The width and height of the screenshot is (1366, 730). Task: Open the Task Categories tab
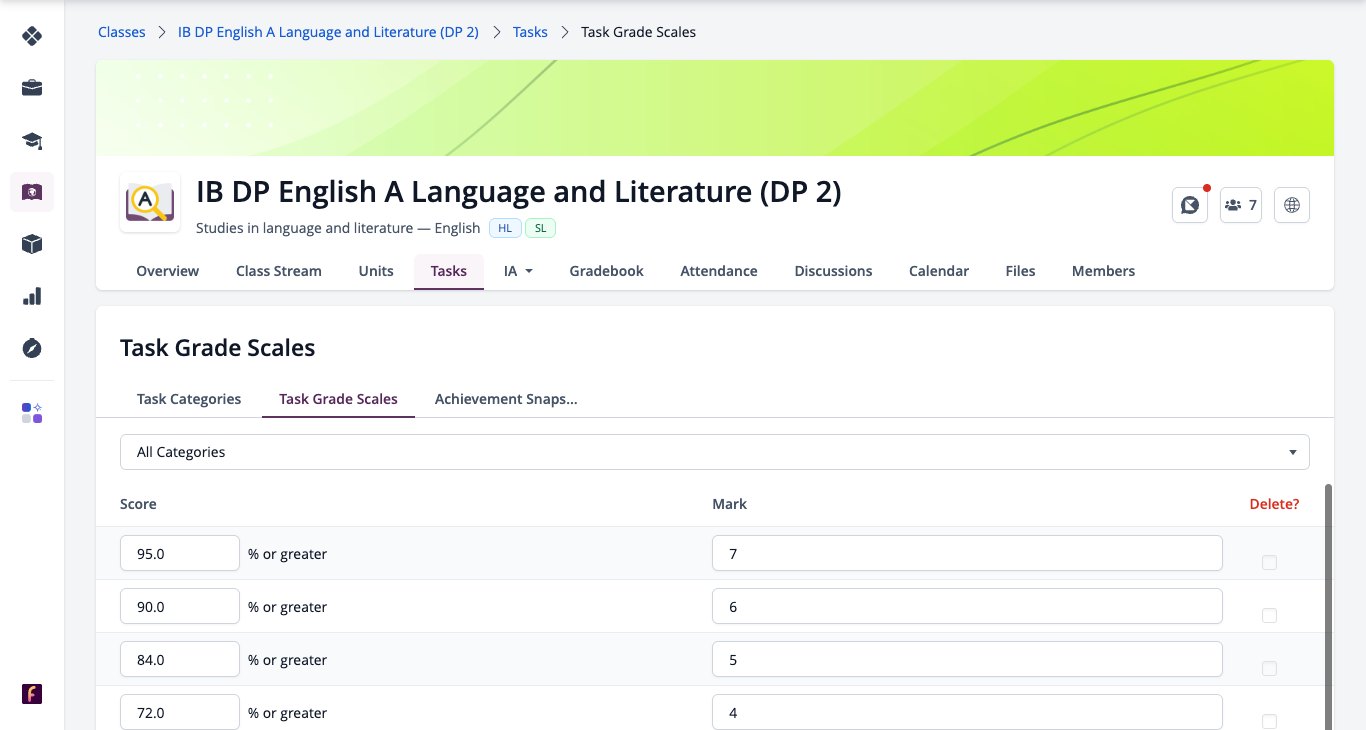(x=189, y=399)
